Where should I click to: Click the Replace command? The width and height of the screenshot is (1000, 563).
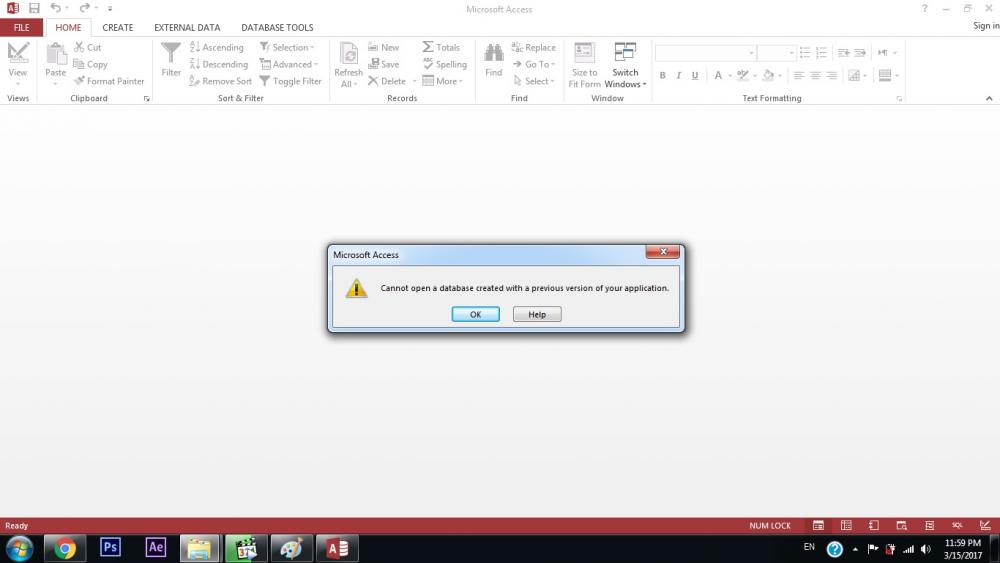point(534,47)
